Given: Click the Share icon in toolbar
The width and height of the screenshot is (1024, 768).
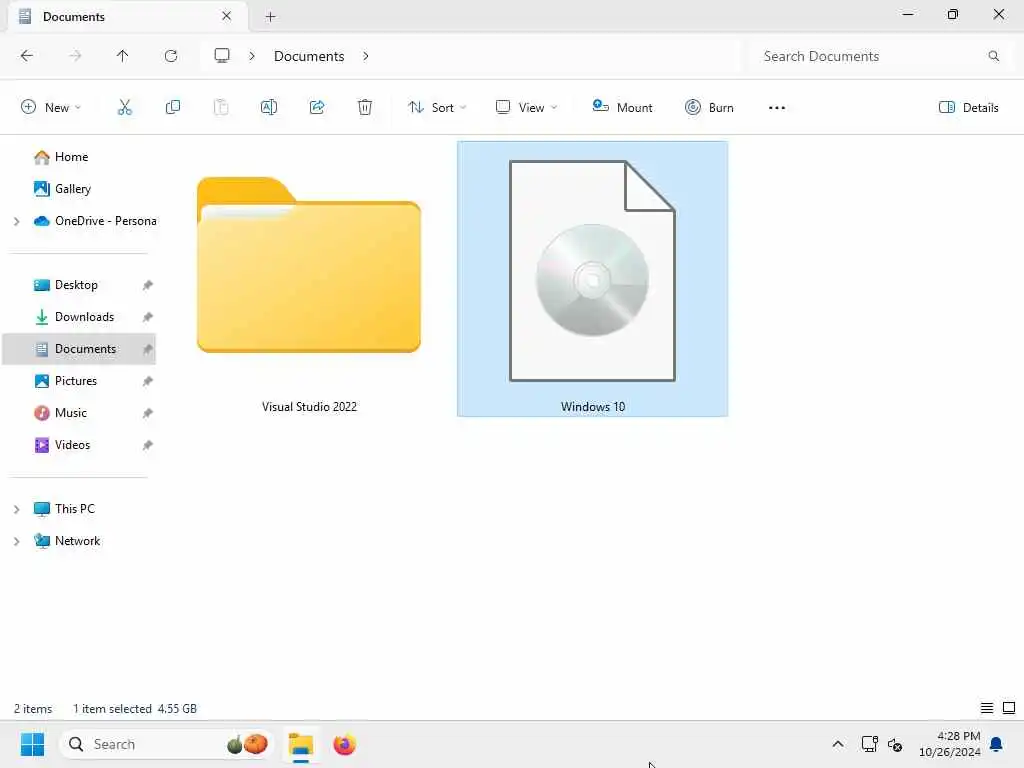Looking at the screenshot, I should (317, 107).
